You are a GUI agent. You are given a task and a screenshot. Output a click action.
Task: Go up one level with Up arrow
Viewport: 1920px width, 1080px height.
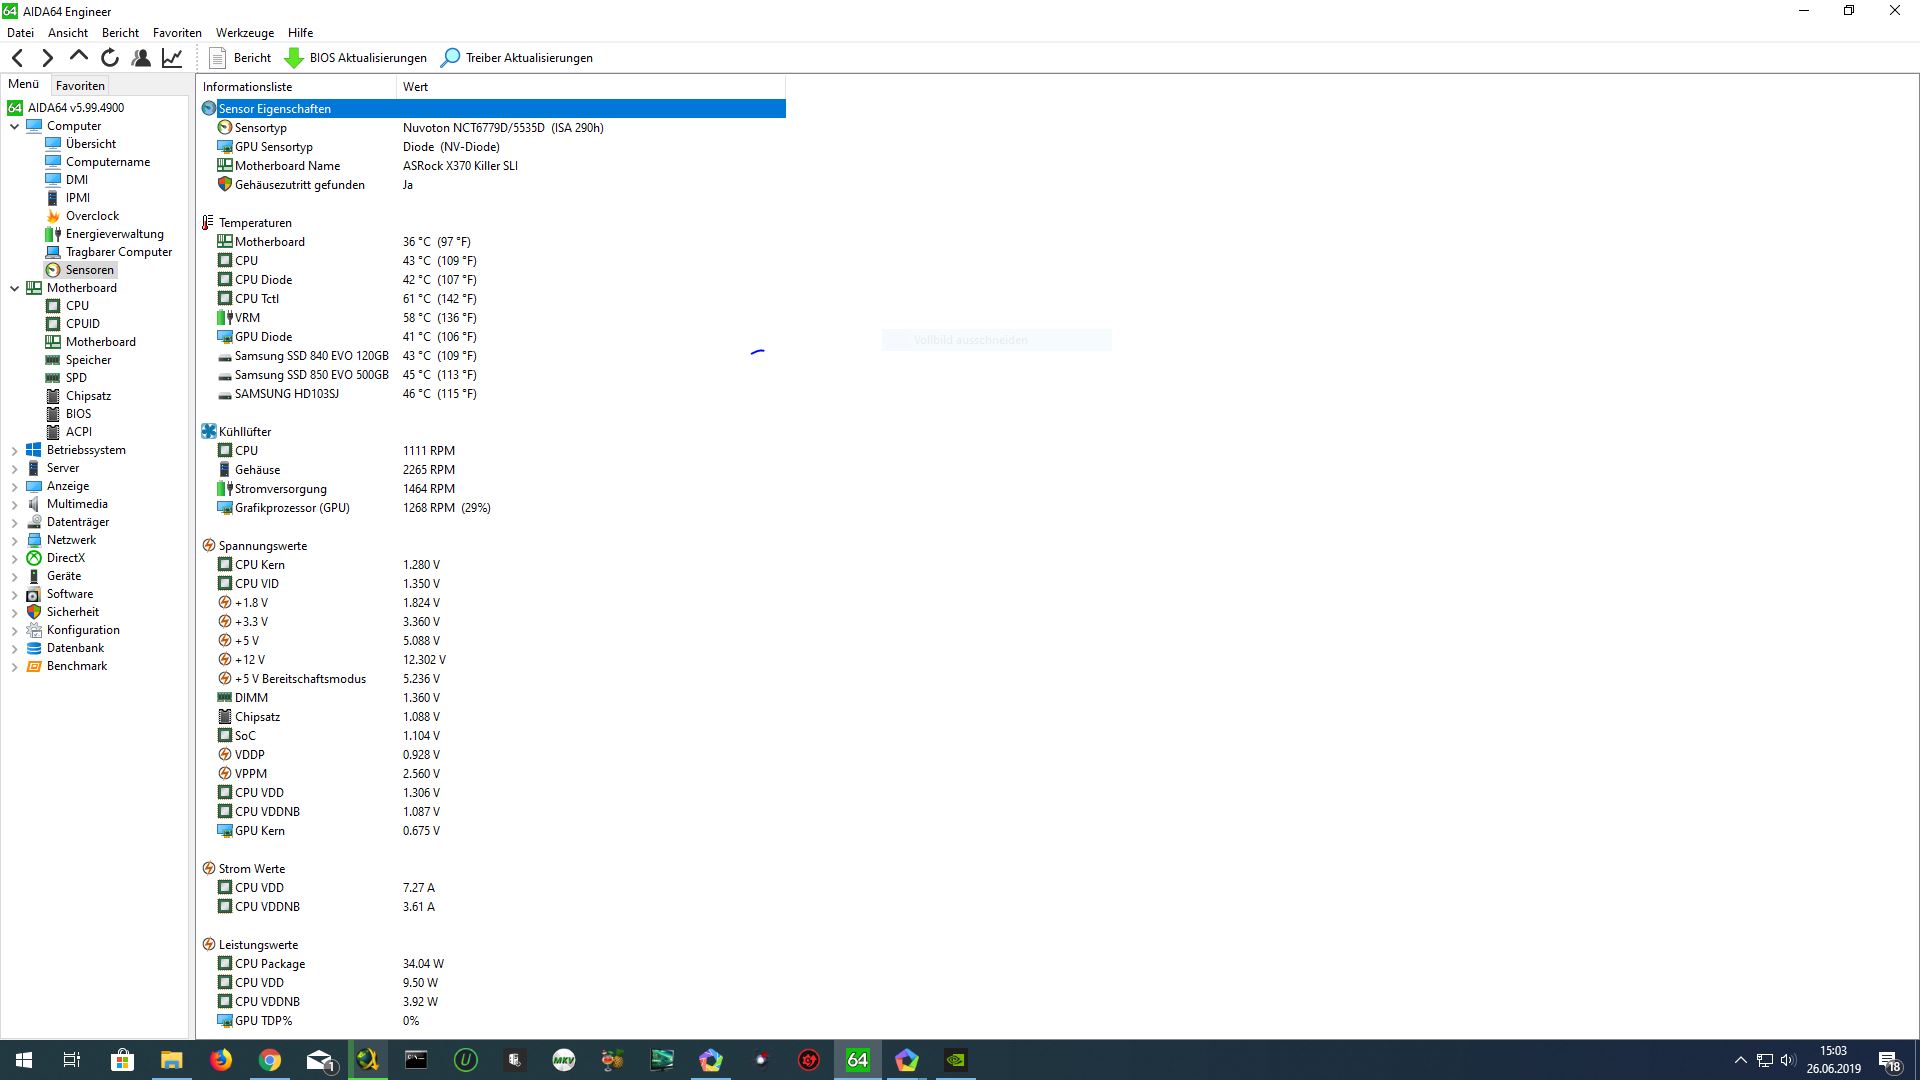click(78, 58)
